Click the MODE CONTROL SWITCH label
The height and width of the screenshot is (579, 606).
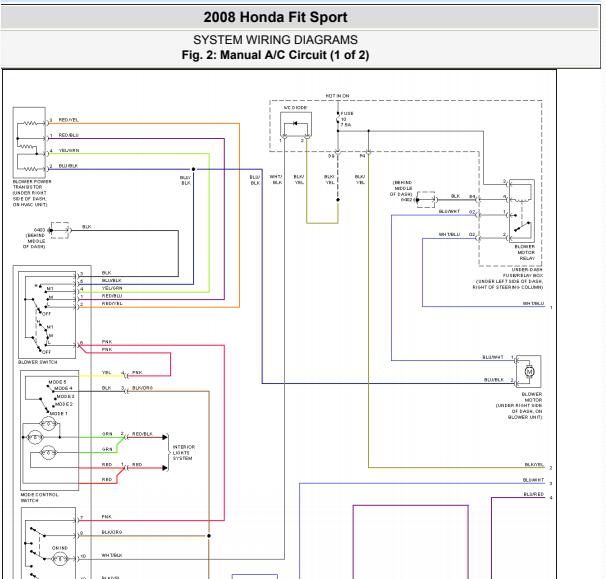click(39, 497)
